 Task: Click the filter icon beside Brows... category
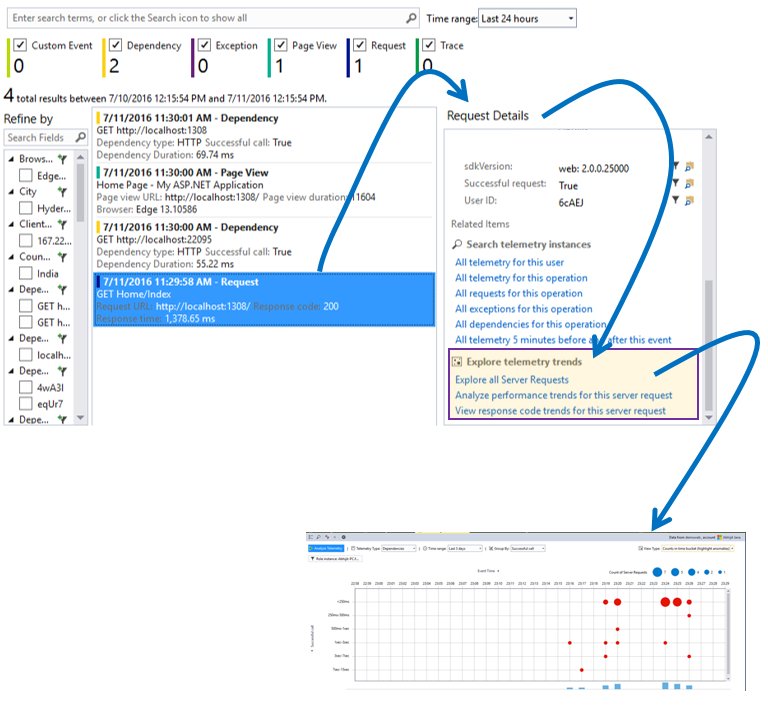coord(62,159)
